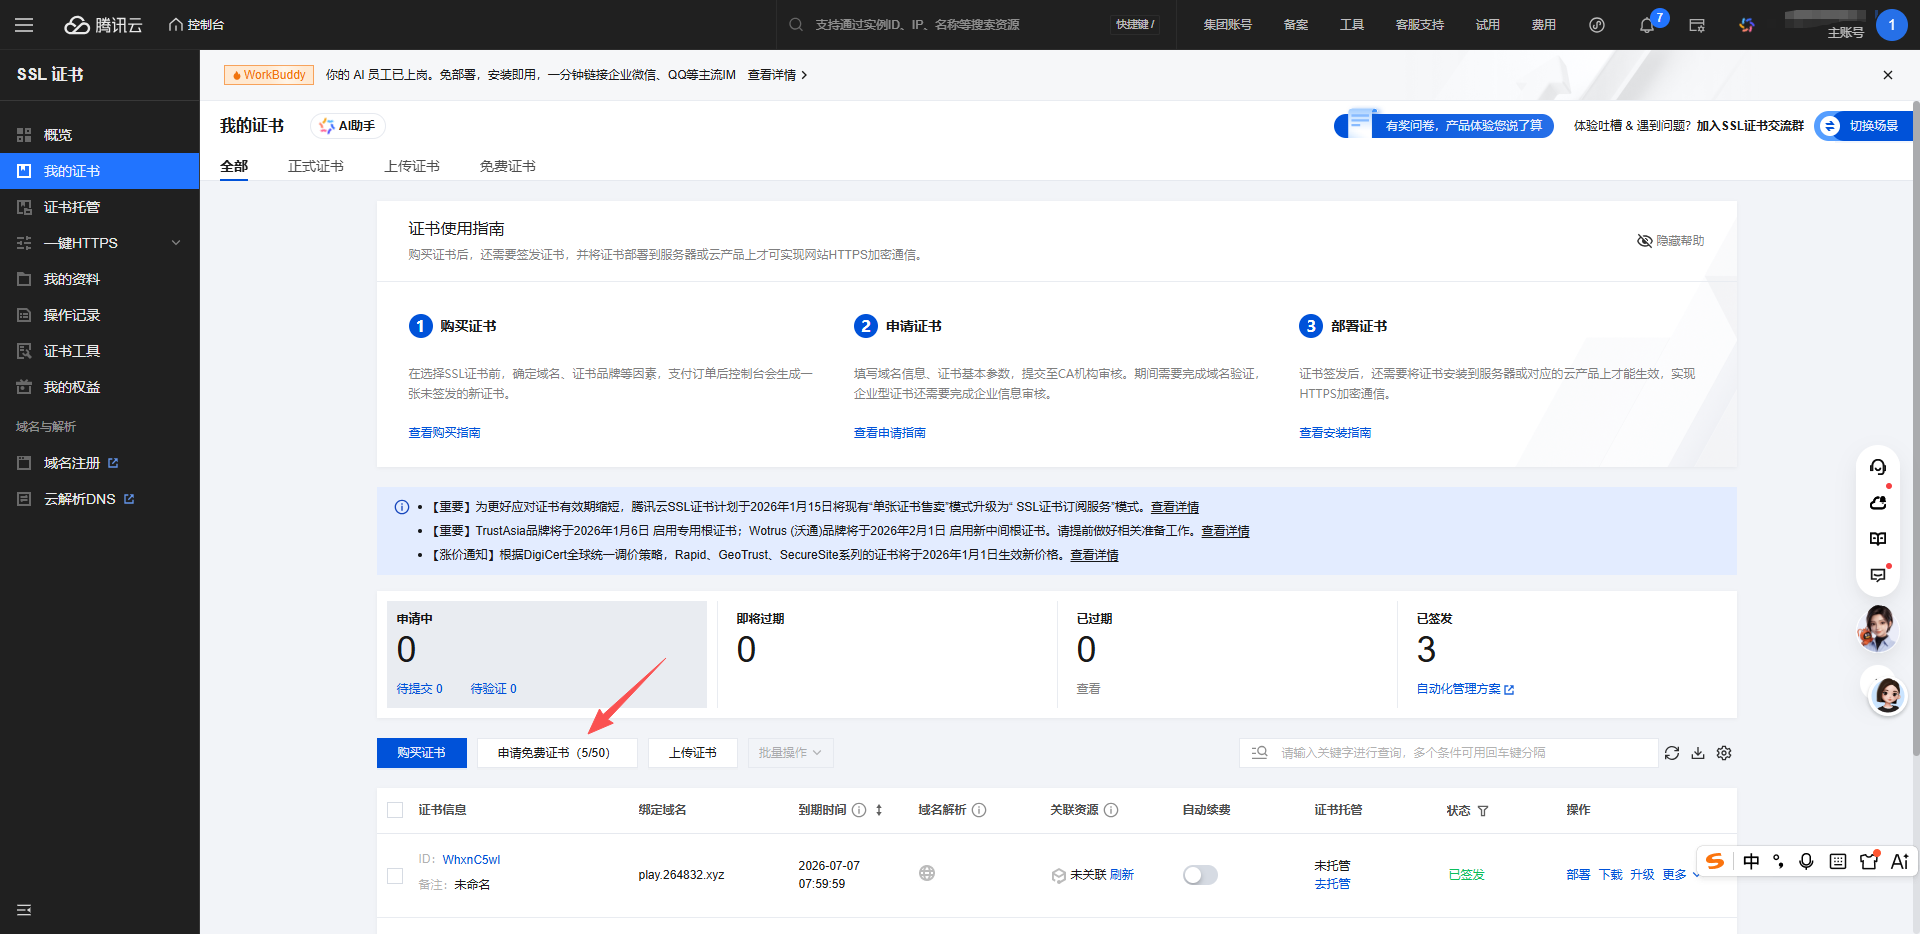This screenshot has width=1920, height=934.
Task: Click the notification bell icon
Action: (x=1646, y=25)
